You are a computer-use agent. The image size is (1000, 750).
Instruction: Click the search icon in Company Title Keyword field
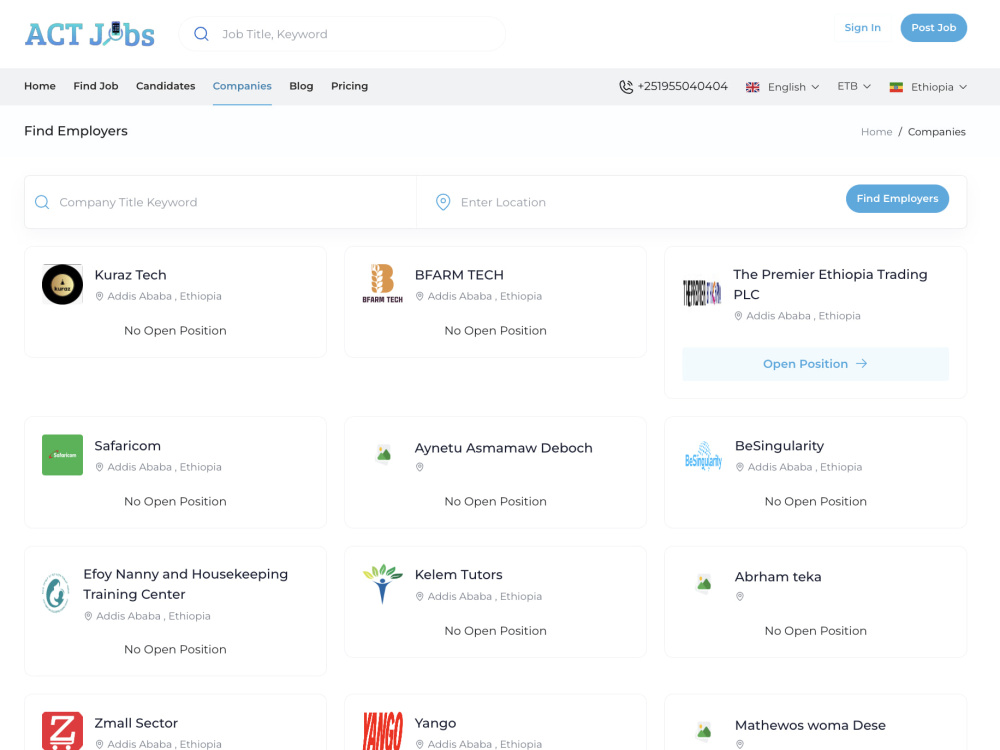42,202
